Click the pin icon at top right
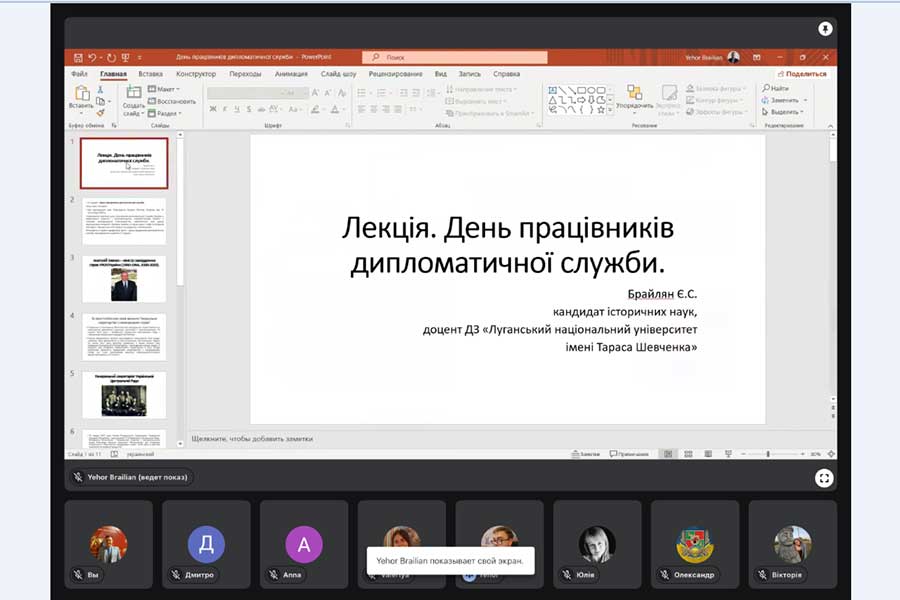The image size is (900, 600). pos(825,29)
